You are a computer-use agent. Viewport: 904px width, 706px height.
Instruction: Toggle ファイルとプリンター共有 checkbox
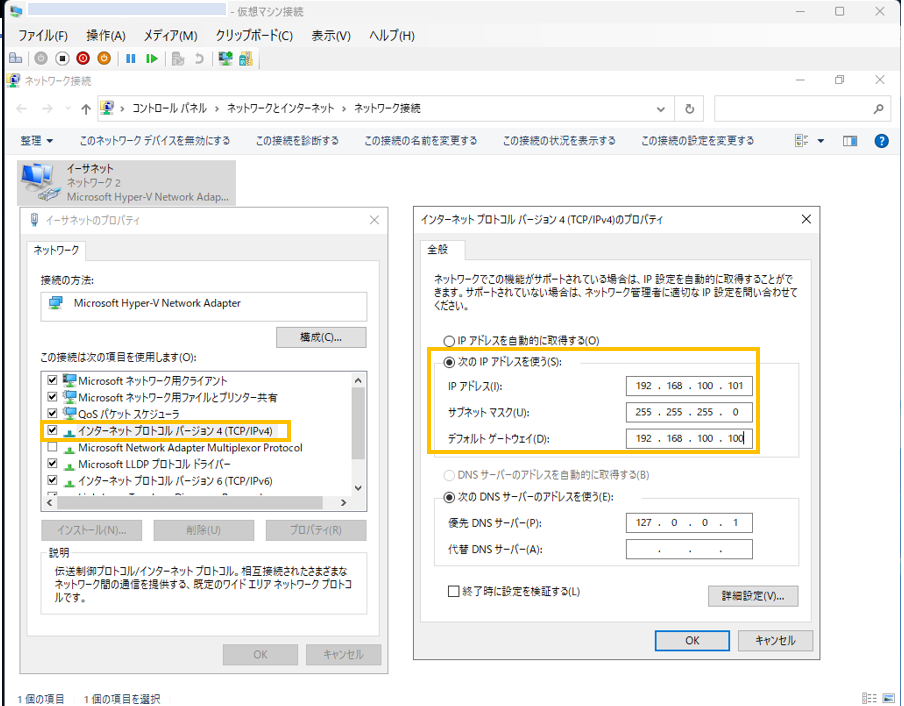(x=52, y=397)
